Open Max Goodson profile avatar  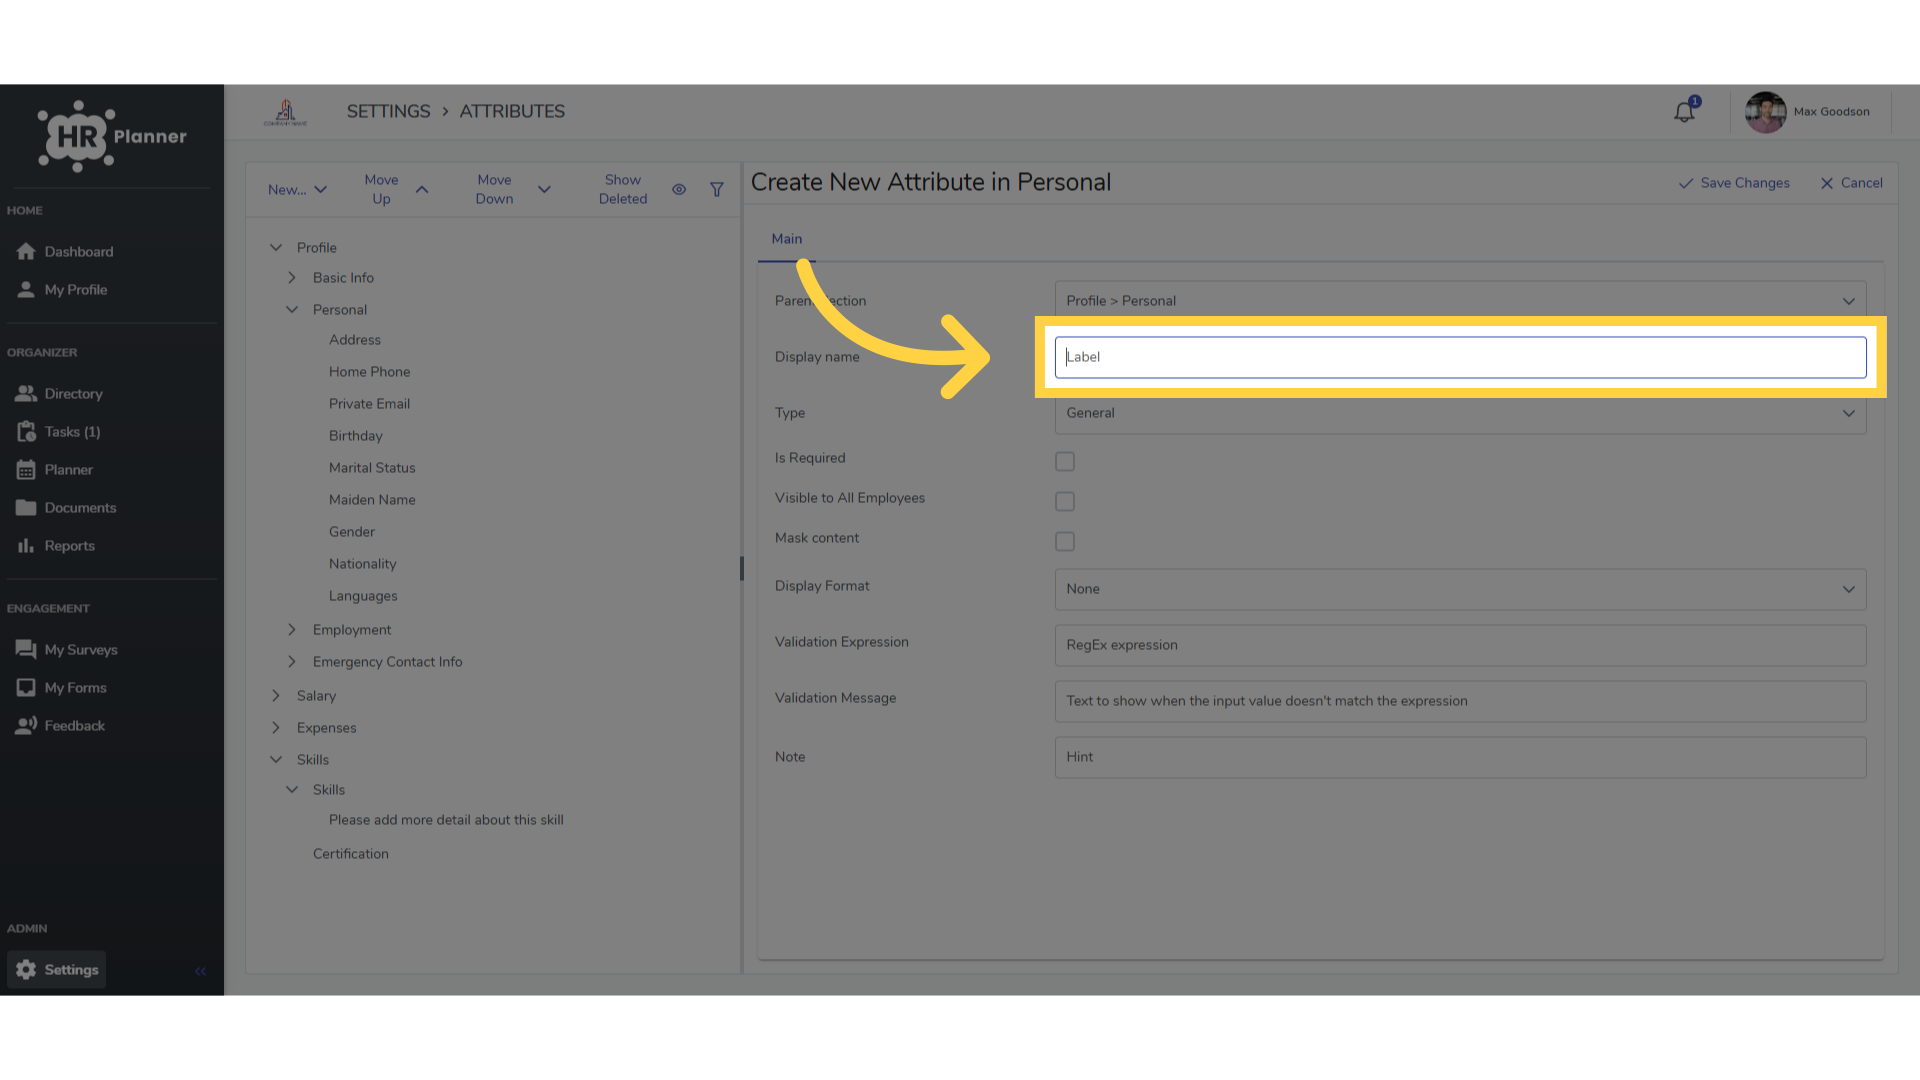pos(1765,112)
